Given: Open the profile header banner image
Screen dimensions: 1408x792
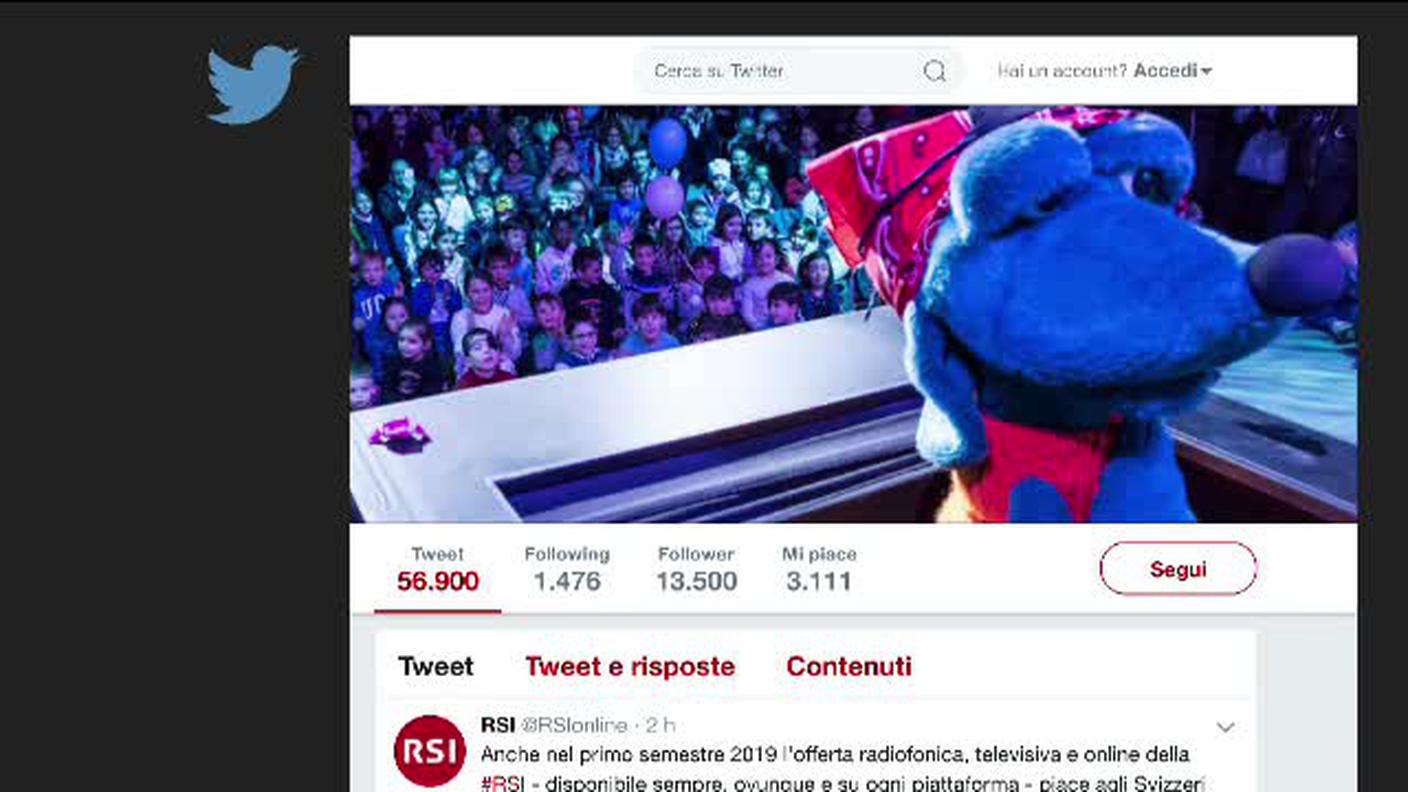Looking at the screenshot, I should point(854,314).
